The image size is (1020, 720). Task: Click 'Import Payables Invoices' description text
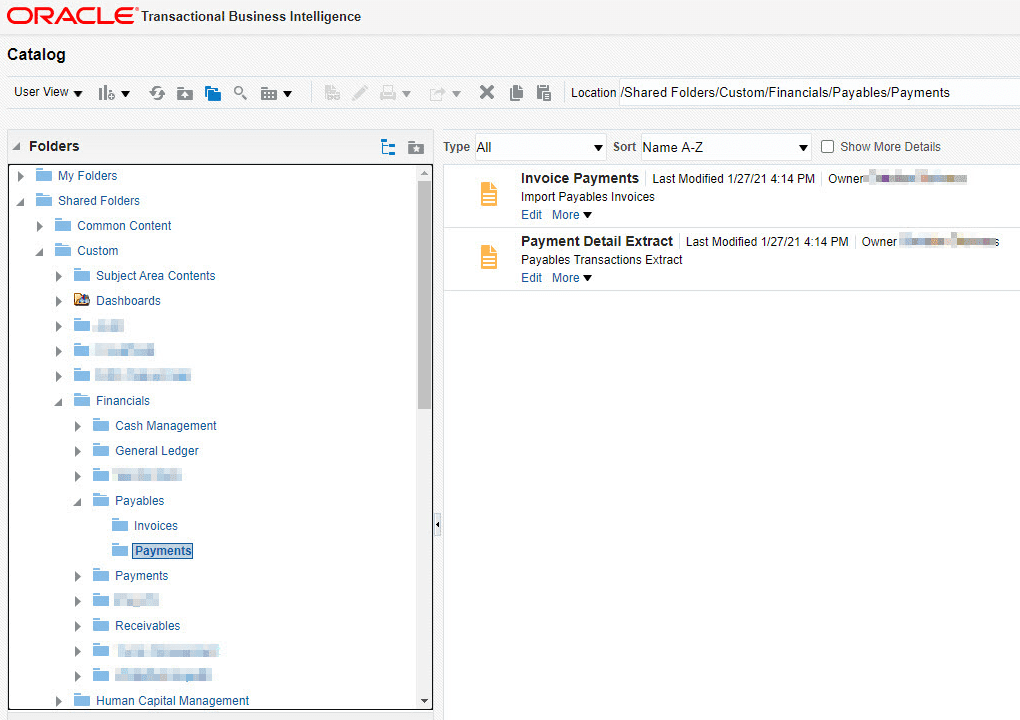point(587,196)
